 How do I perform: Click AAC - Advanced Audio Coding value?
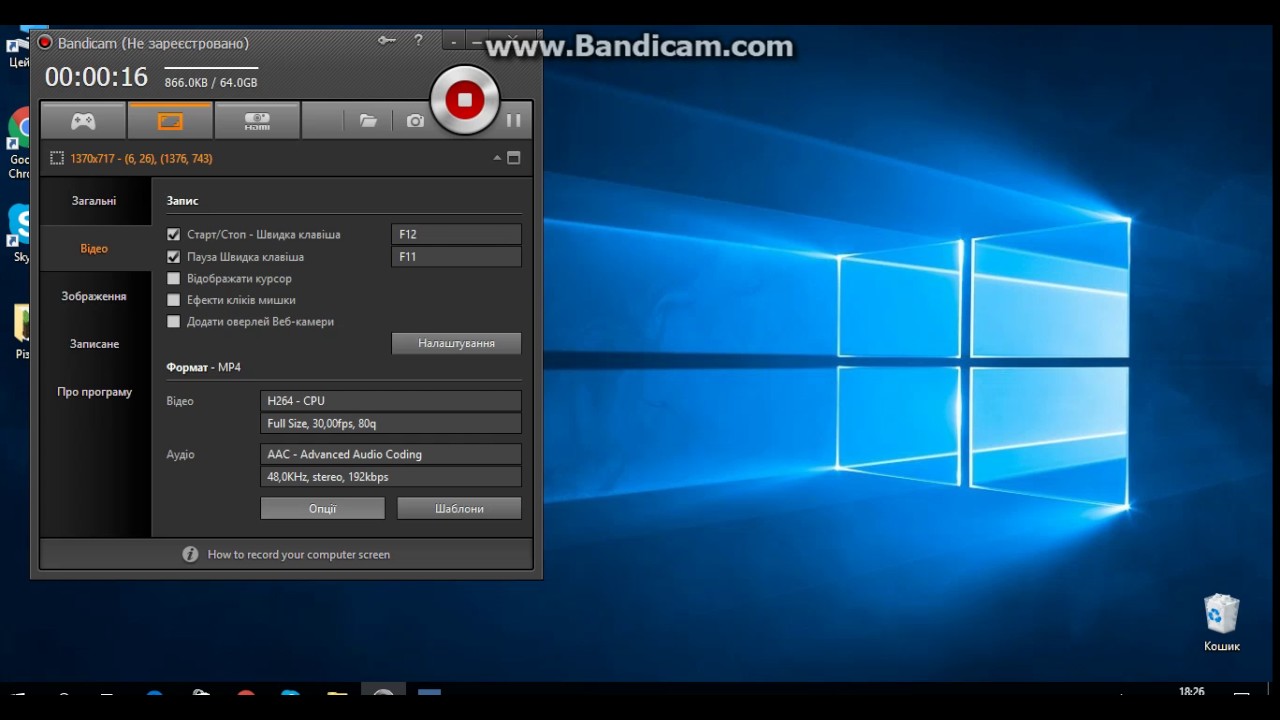[x=390, y=454]
